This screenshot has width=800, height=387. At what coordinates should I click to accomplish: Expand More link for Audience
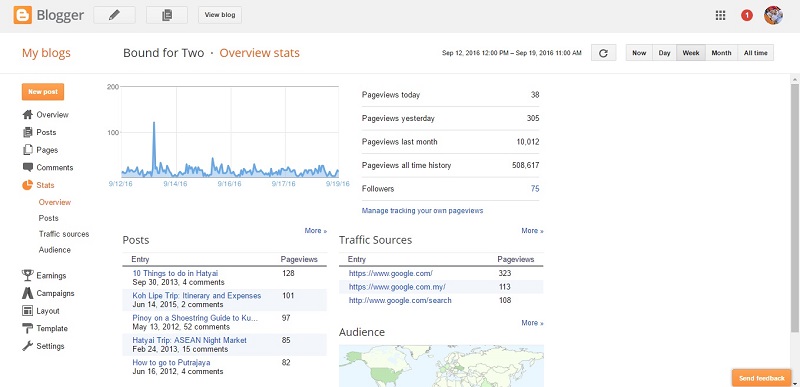pos(532,323)
